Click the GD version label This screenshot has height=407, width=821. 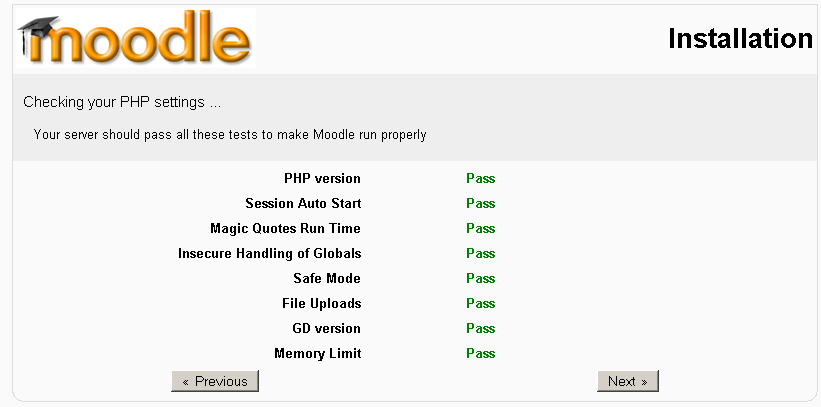point(324,329)
